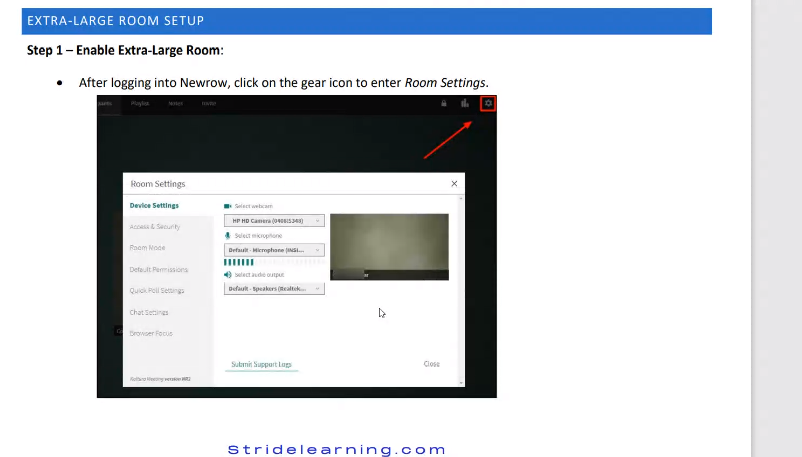Image resolution: width=802 pixels, height=457 pixels.
Task: Click the lock icon in the top bar
Action: coord(443,103)
